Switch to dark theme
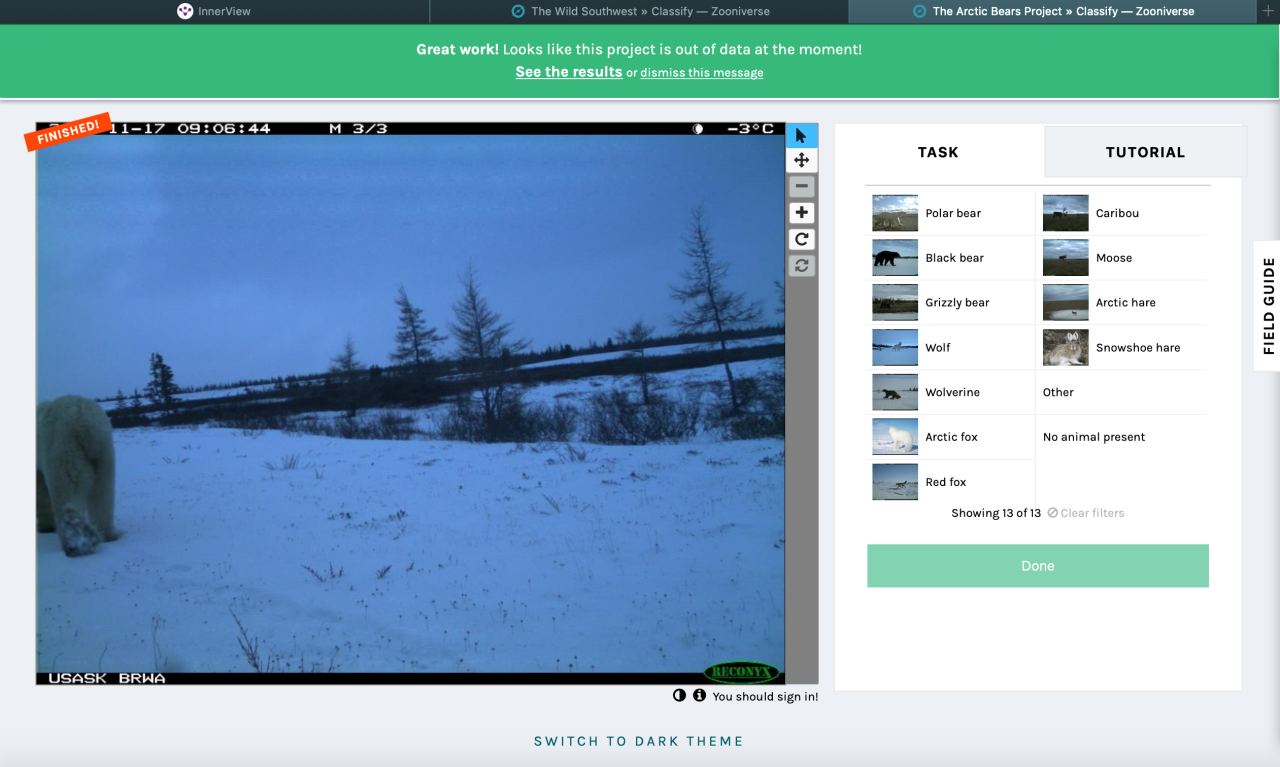This screenshot has height=767, width=1280. pos(639,741)
